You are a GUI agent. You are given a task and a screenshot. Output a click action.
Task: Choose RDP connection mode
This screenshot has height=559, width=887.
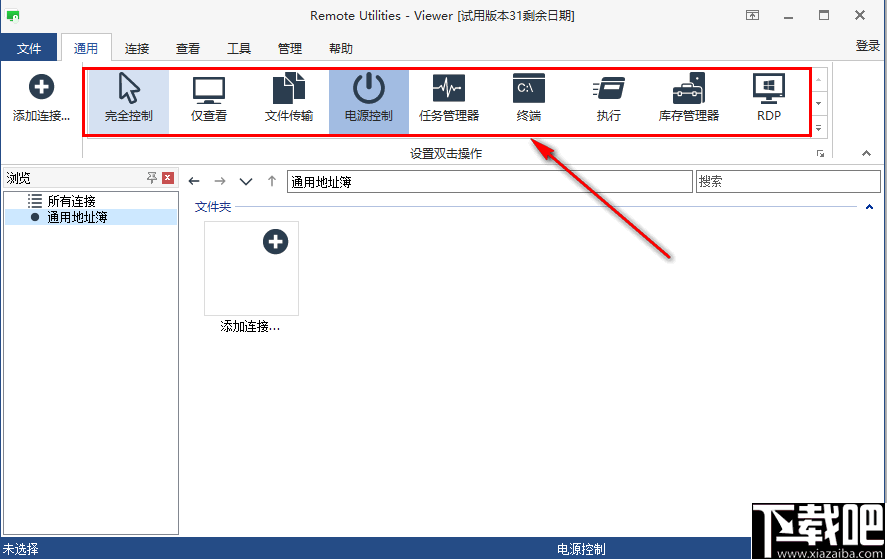coord(769,101)
